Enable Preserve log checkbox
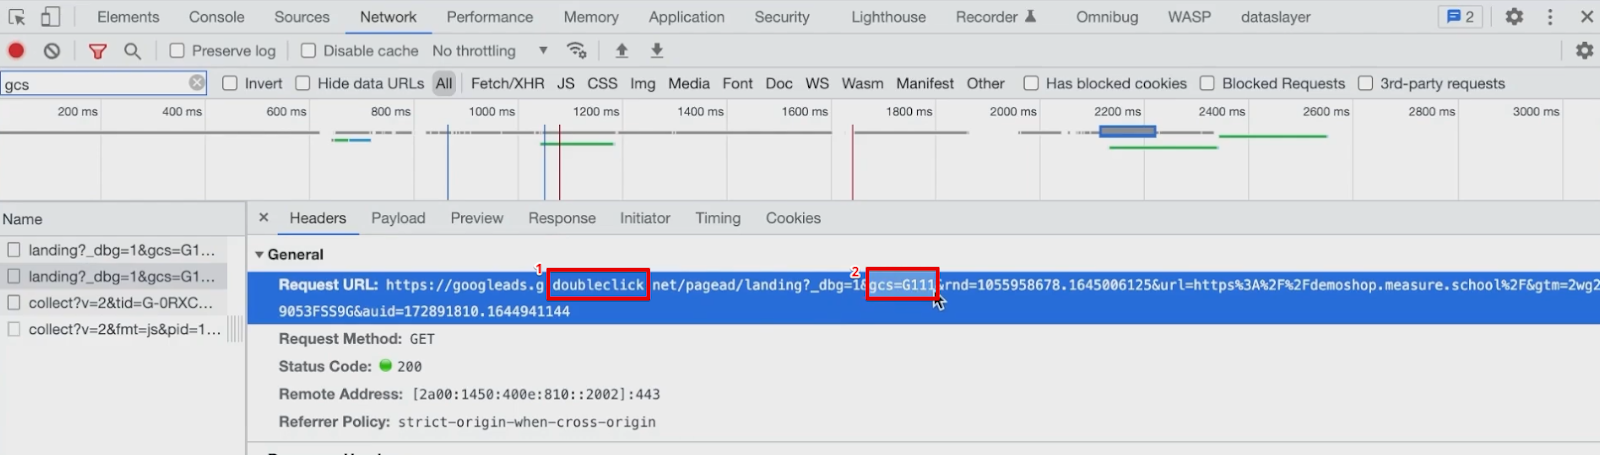 177,51
